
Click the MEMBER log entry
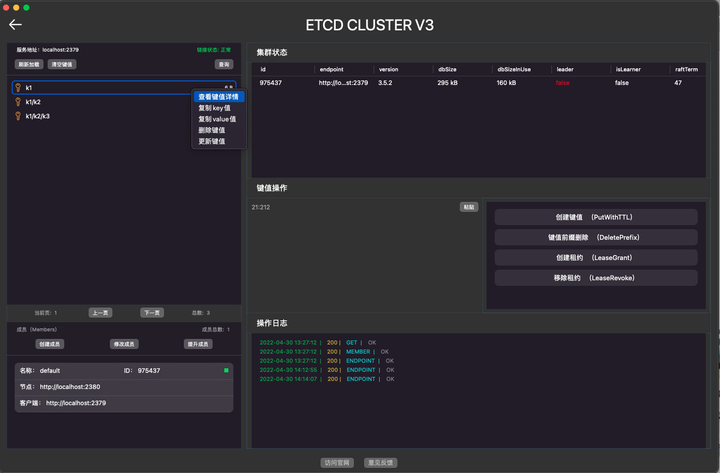(x=324, y=352)
